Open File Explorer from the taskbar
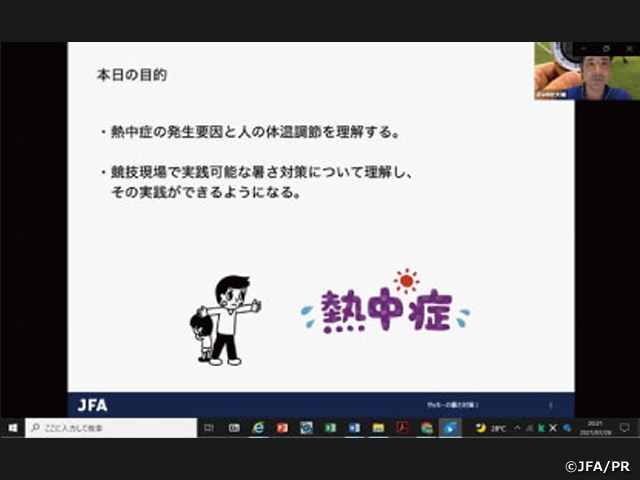Screen dimensions: 640x480 tap(379, 427)
